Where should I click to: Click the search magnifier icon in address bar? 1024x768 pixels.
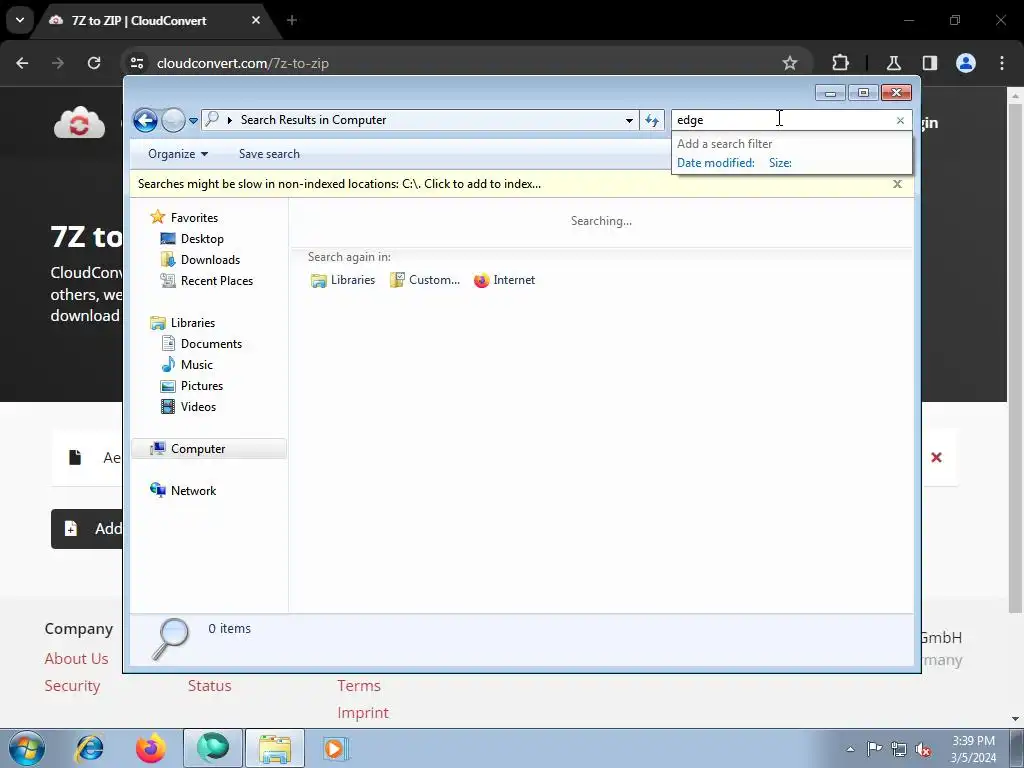click(x=212, y=120)
